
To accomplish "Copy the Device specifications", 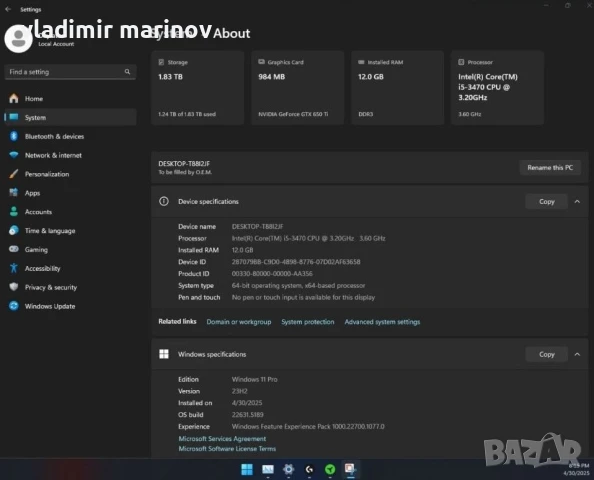I will [546, 202].
